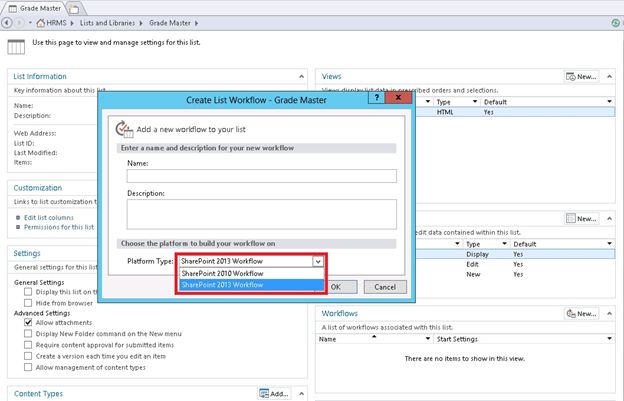Click the Back navigation arrow icon
The height and width of the screenshot is (401, 624).
click(x=6, y=23)
